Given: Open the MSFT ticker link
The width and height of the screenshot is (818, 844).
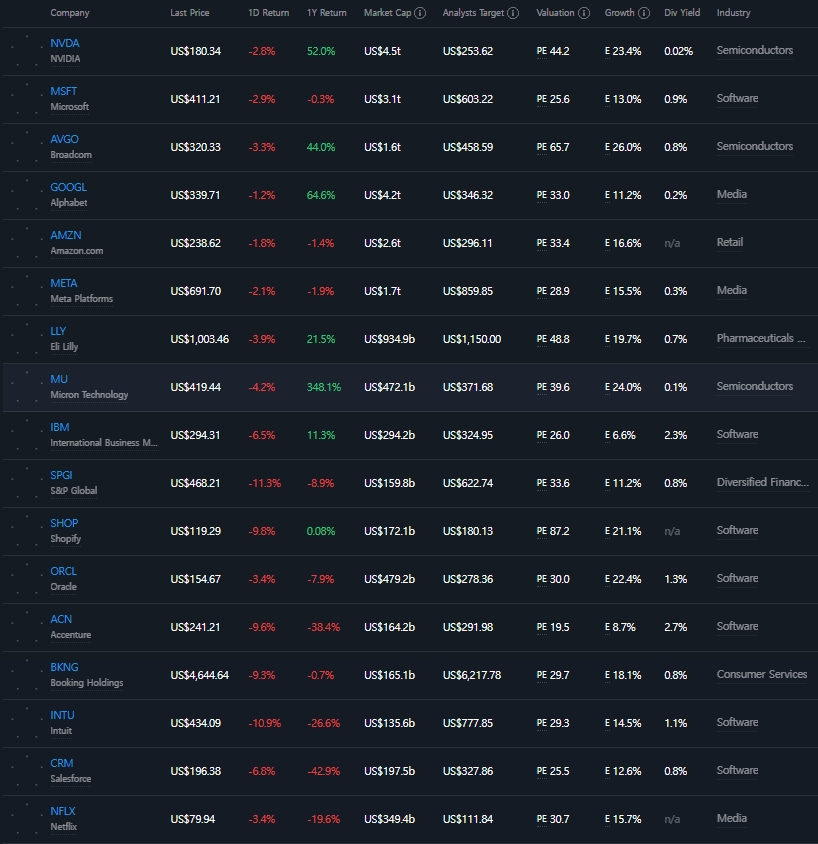Looking at the screenshot, I should [x=64, y=92].
